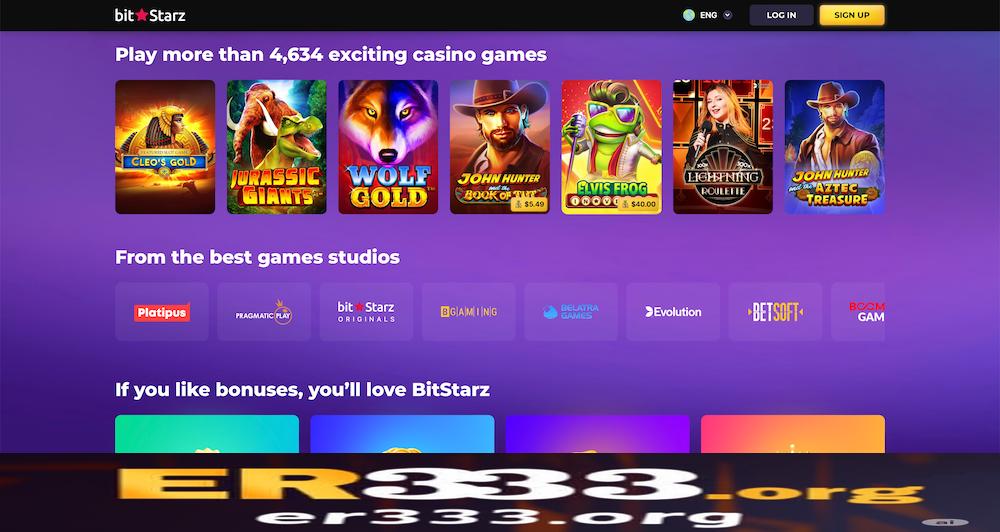The image size is (1000, 532).
Task: Click the LOG IN button
Action: point(781,15)
